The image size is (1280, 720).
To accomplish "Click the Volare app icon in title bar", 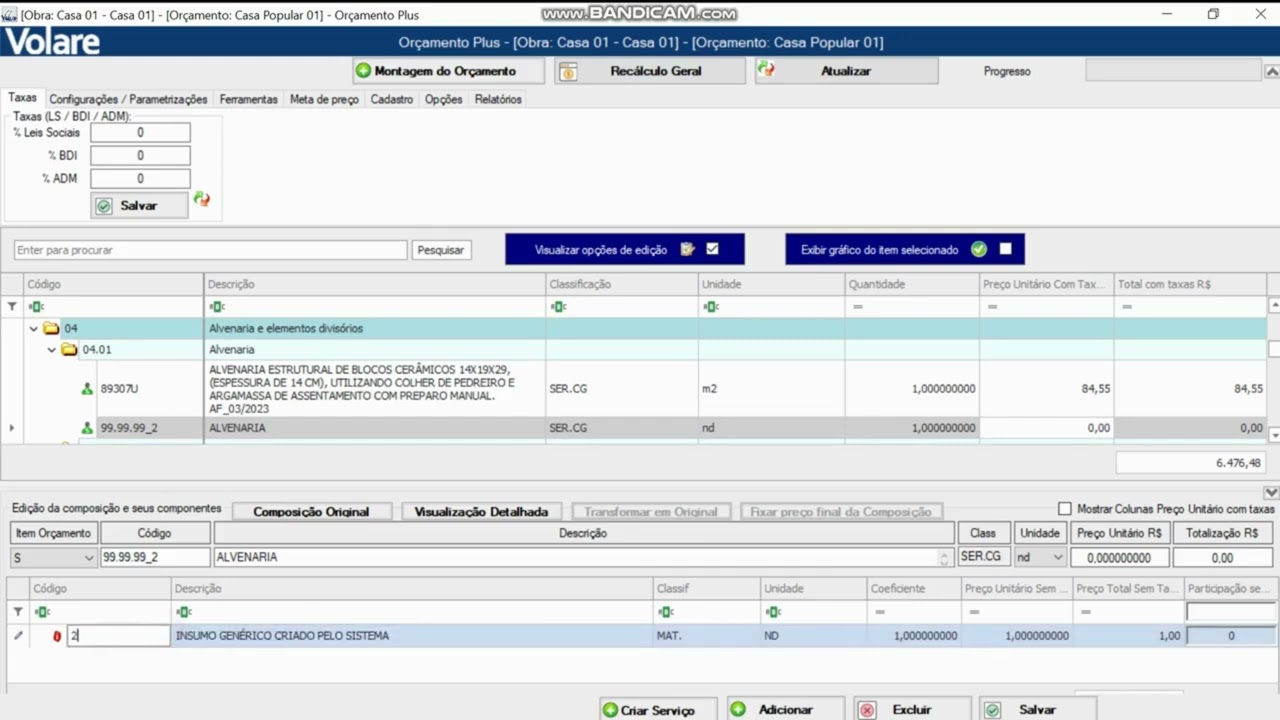I will point(9,14).
